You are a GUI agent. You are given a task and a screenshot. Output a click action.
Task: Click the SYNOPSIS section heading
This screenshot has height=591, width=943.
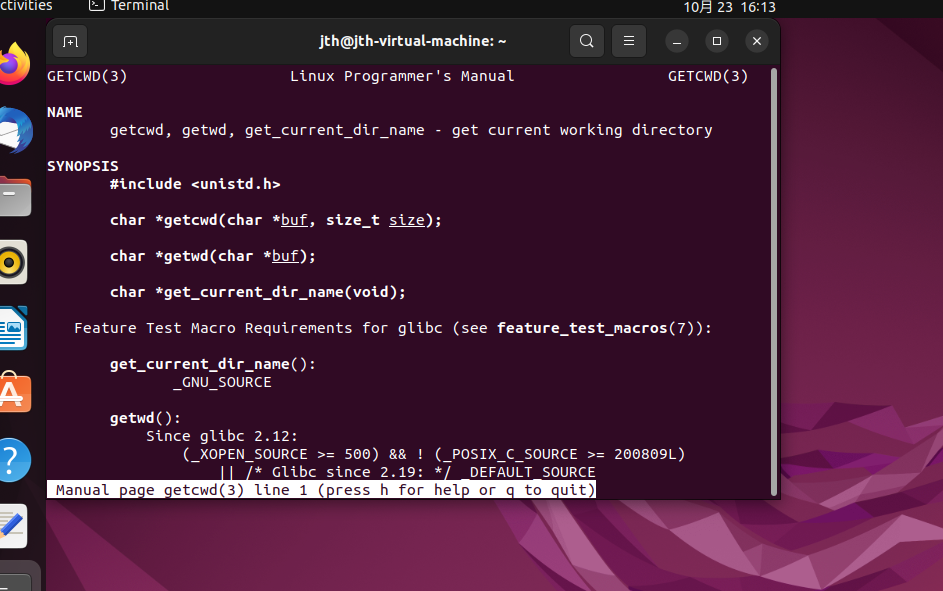[x=83, y=166]
